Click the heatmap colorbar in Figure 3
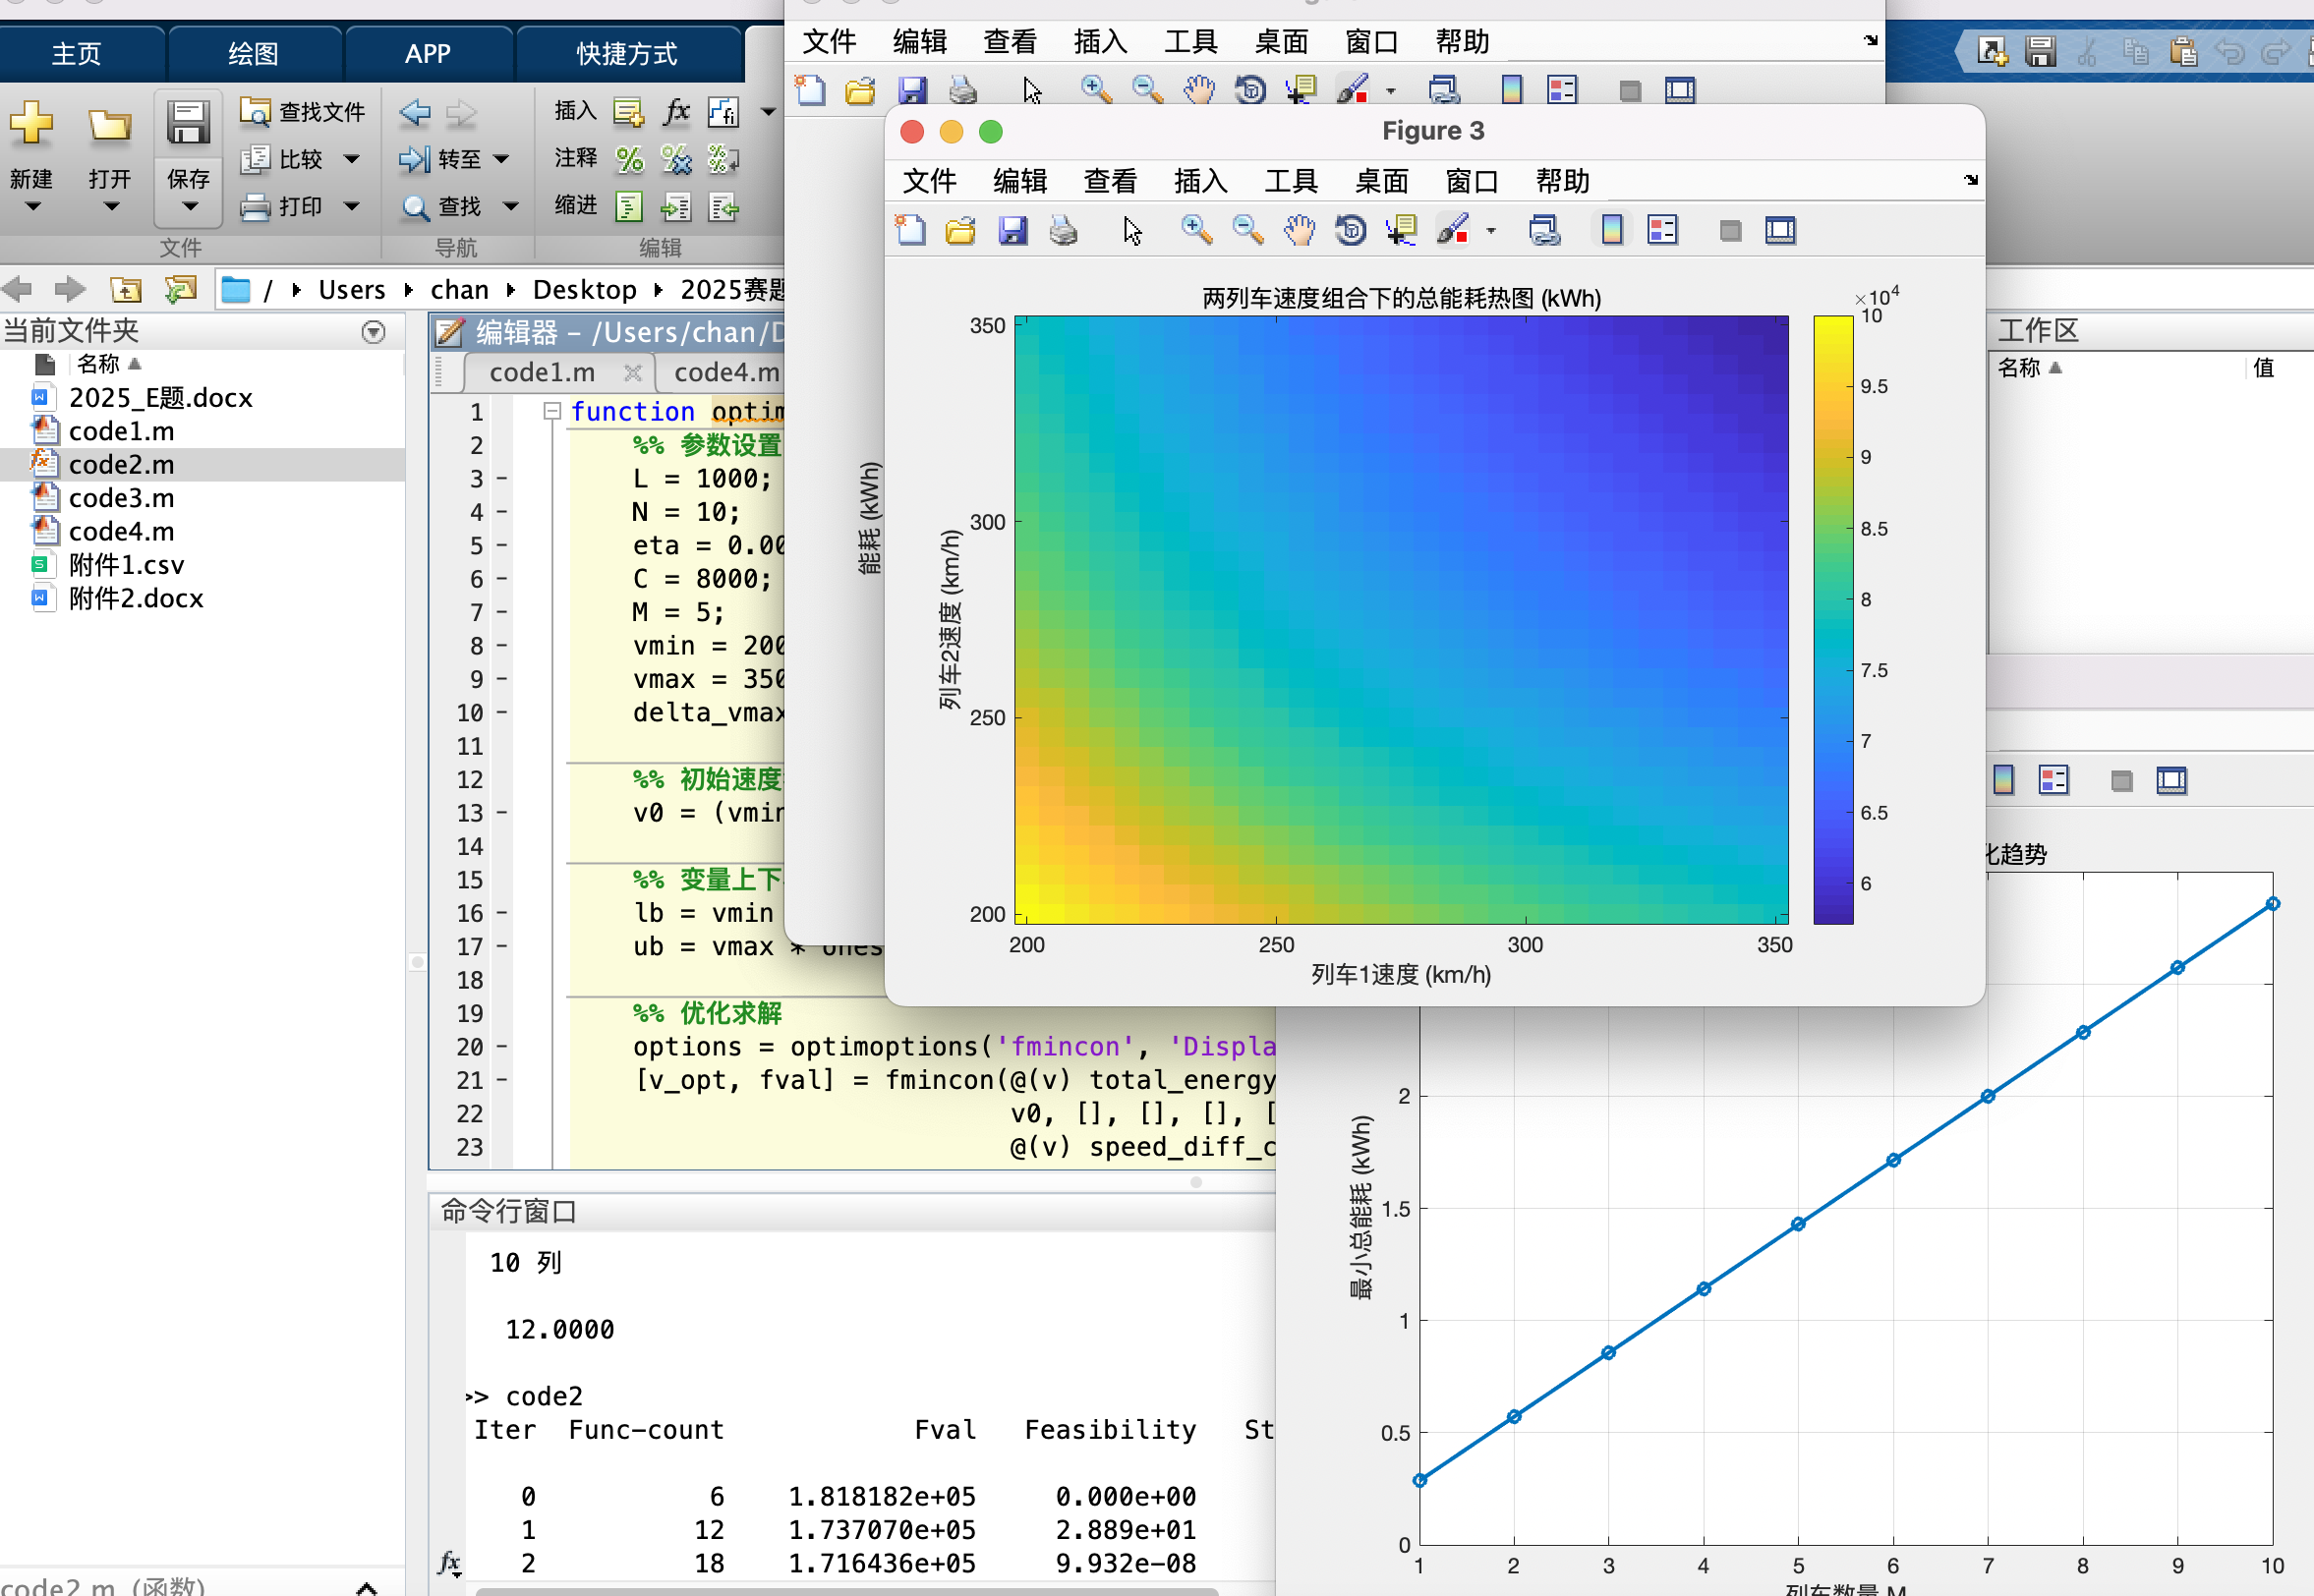Image resolution: width=2314 pixels, height=1596 pixels. pyautogui.click(x=1833, y=620)
